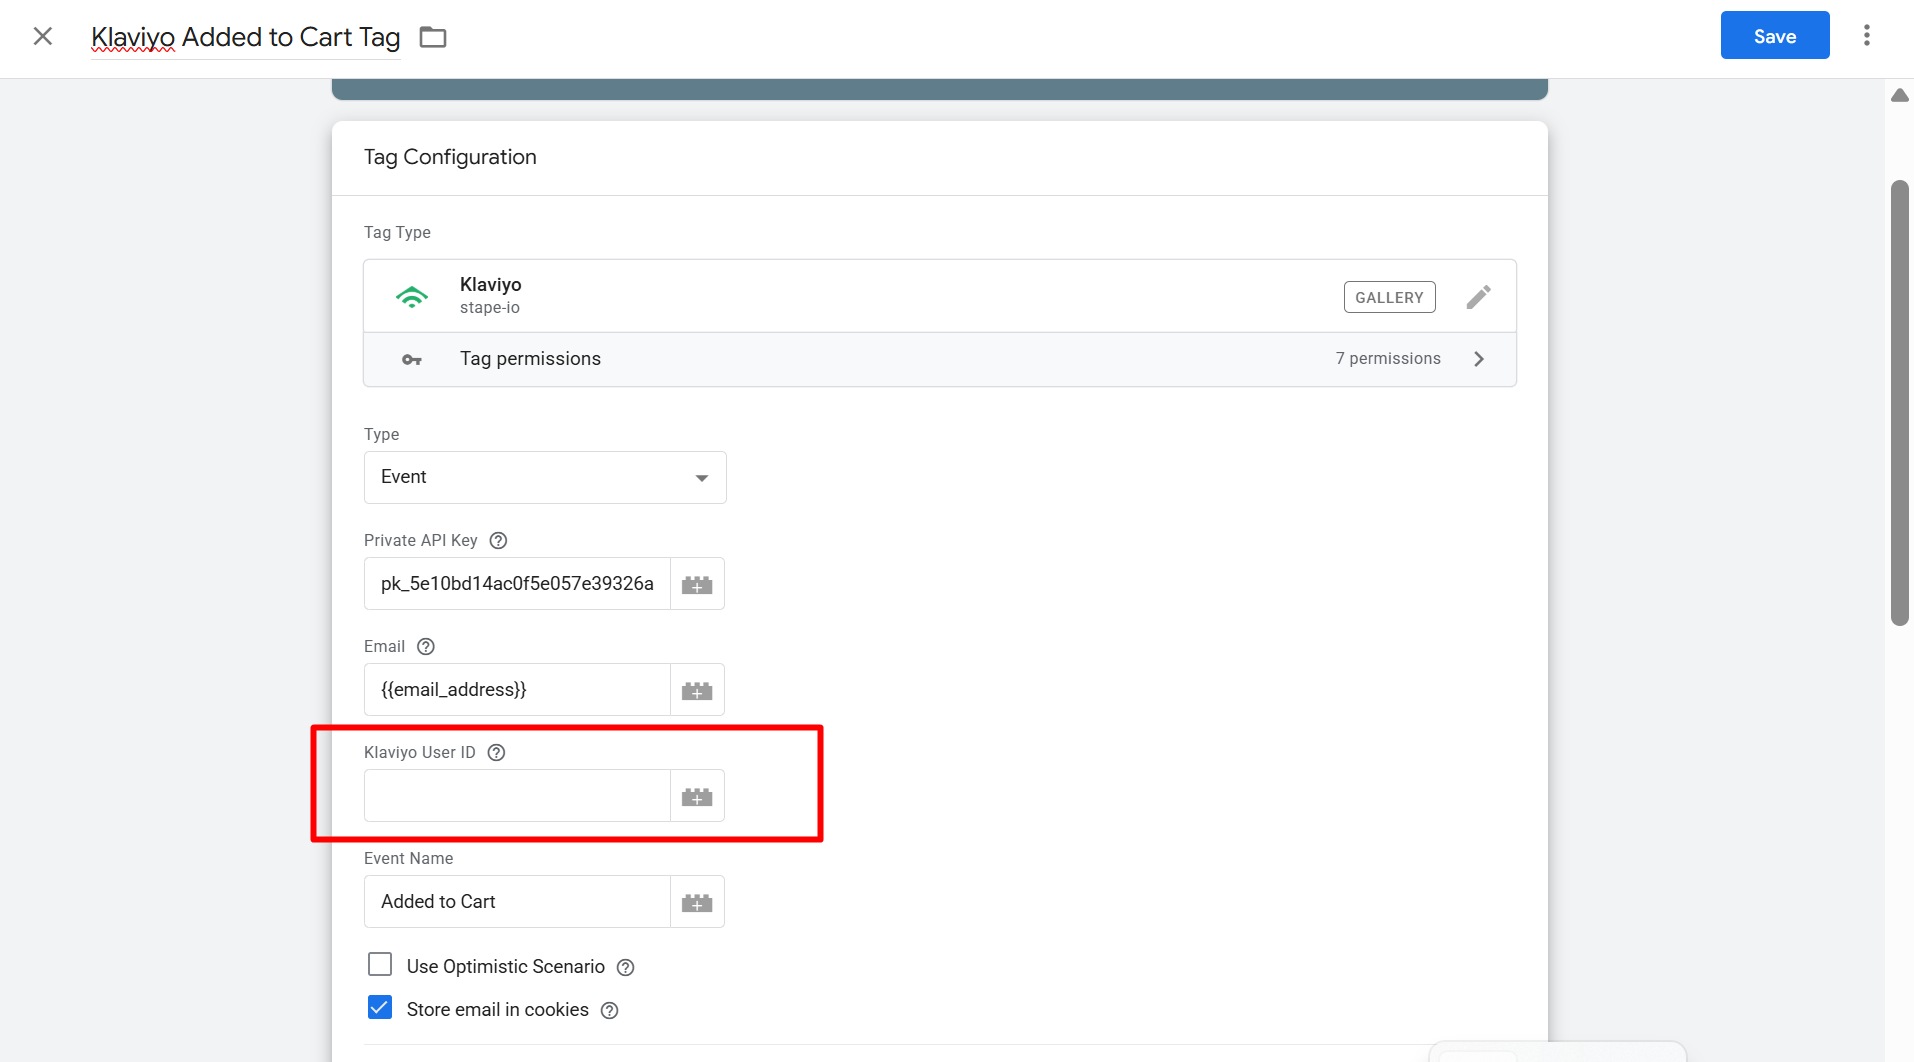Open the Type dropdown showing Event
The width and height of the screenshot is (1914, 1062).
[x=545, y=478]
